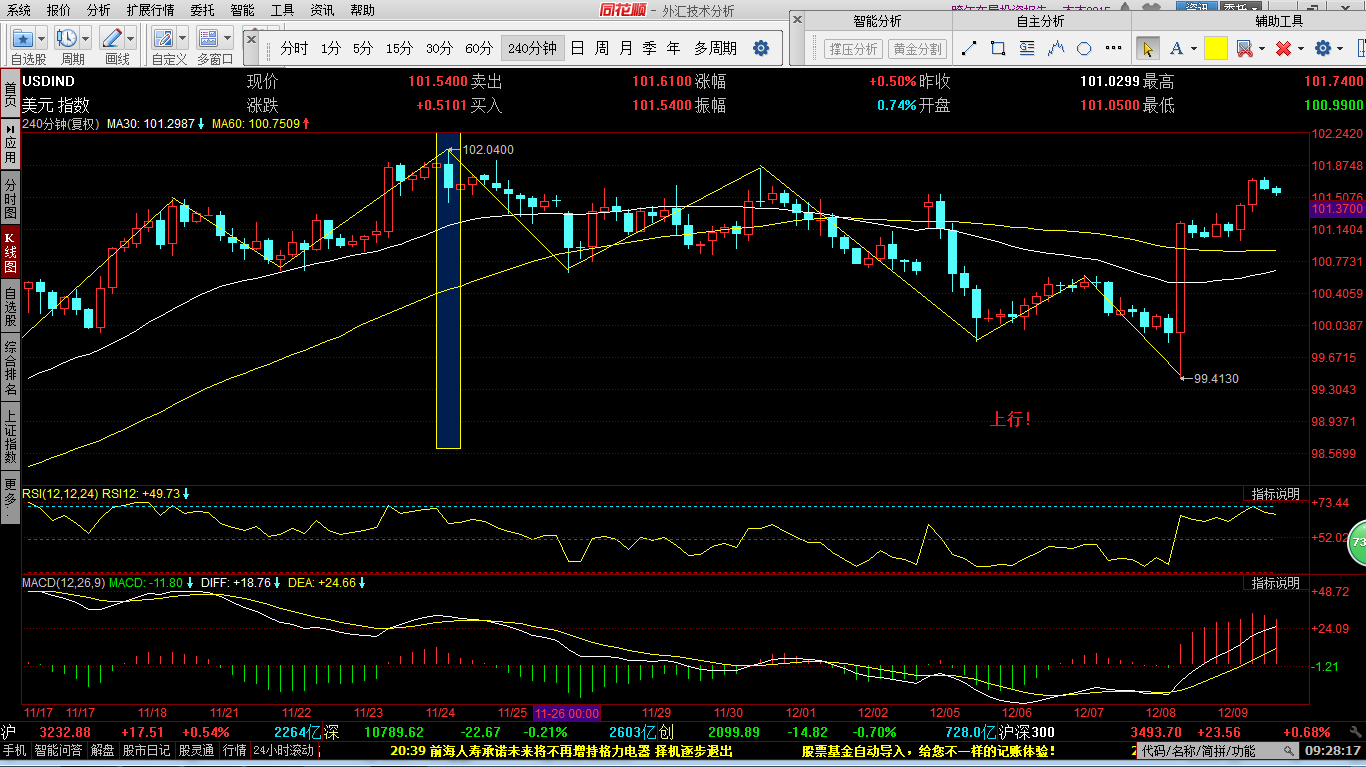Open MACD 指标说明 indicator description
Viewport: 1366px width, 767px height.
point(1276,583)
